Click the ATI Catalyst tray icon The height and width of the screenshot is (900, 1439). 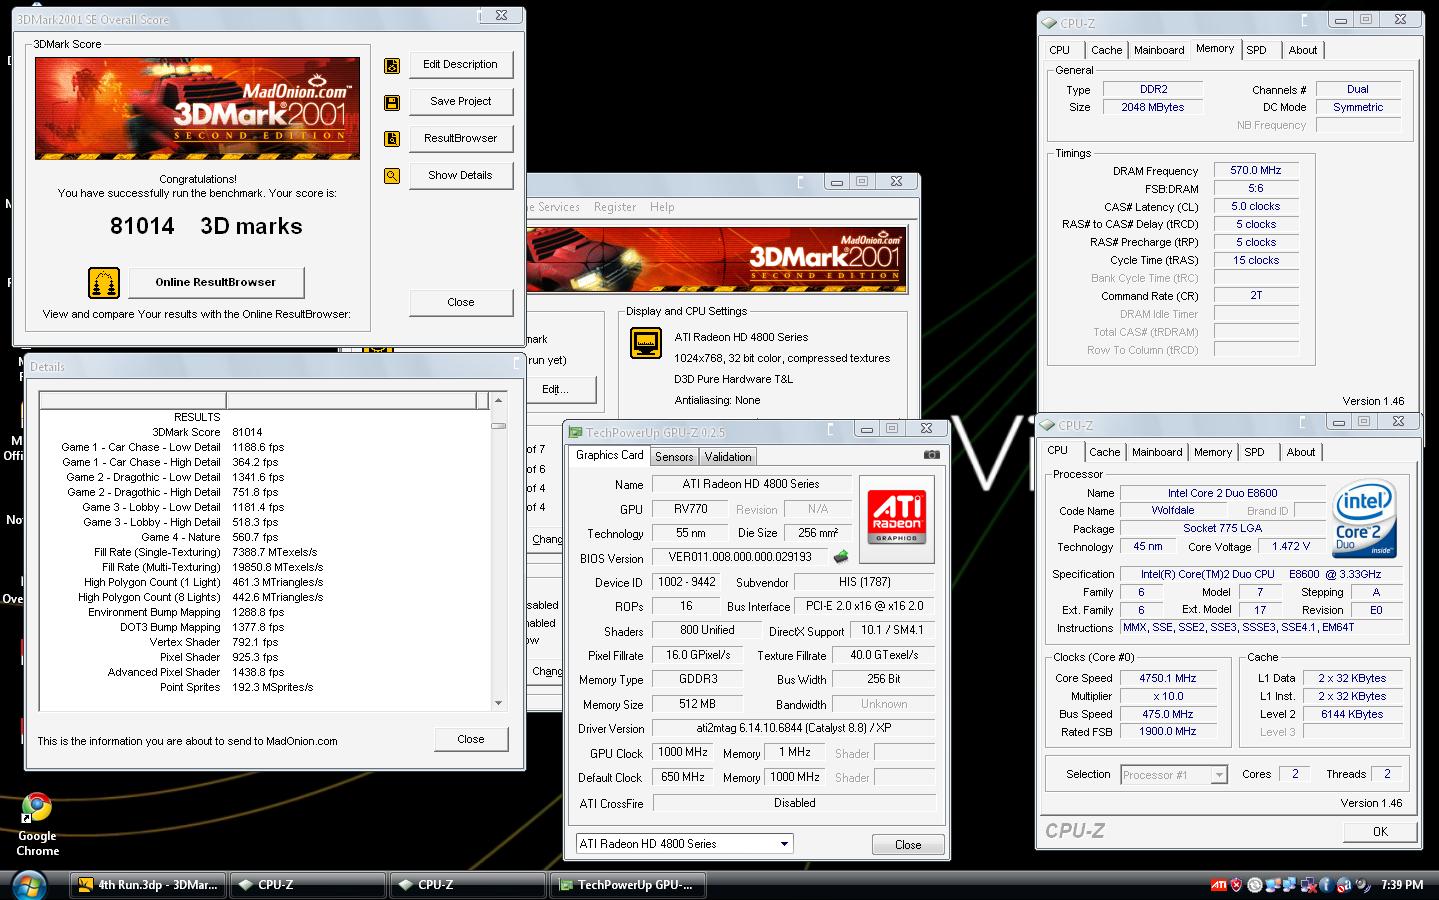click(1219, 885)
